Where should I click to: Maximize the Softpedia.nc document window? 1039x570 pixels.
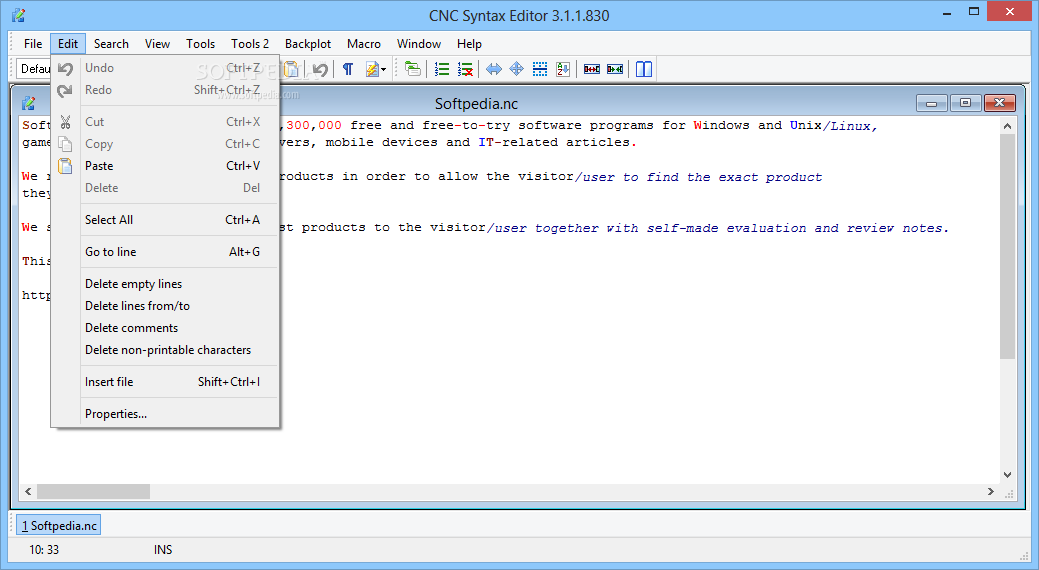click(x=965, y=103)
